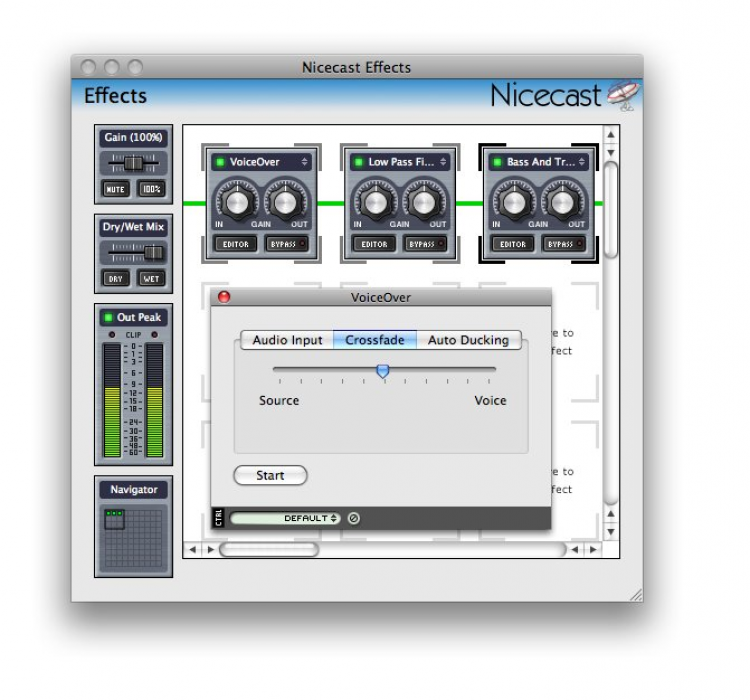Click the top scroll-down arrow of the vertical scrollbar
This screenshot has height=700, width=750.
click(x=611, y=152)
